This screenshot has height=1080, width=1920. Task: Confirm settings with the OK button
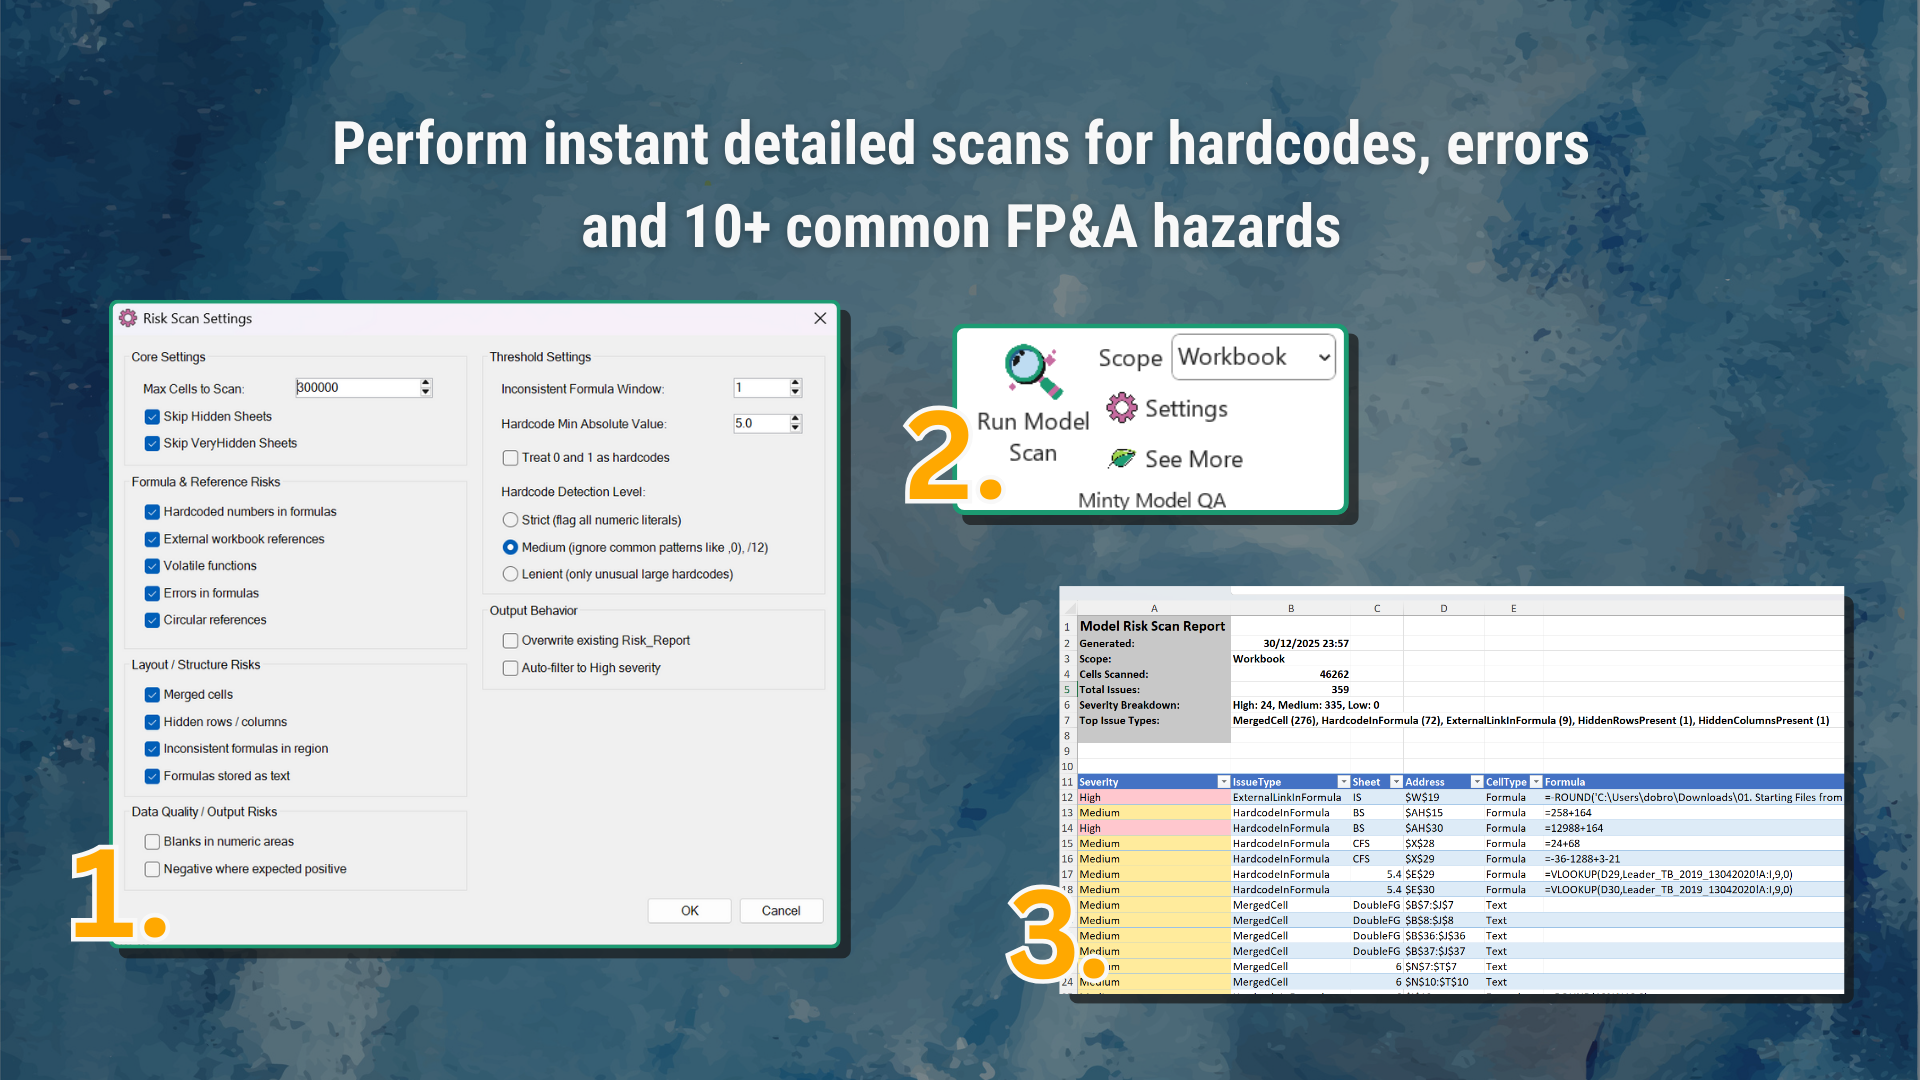point(689,910)
